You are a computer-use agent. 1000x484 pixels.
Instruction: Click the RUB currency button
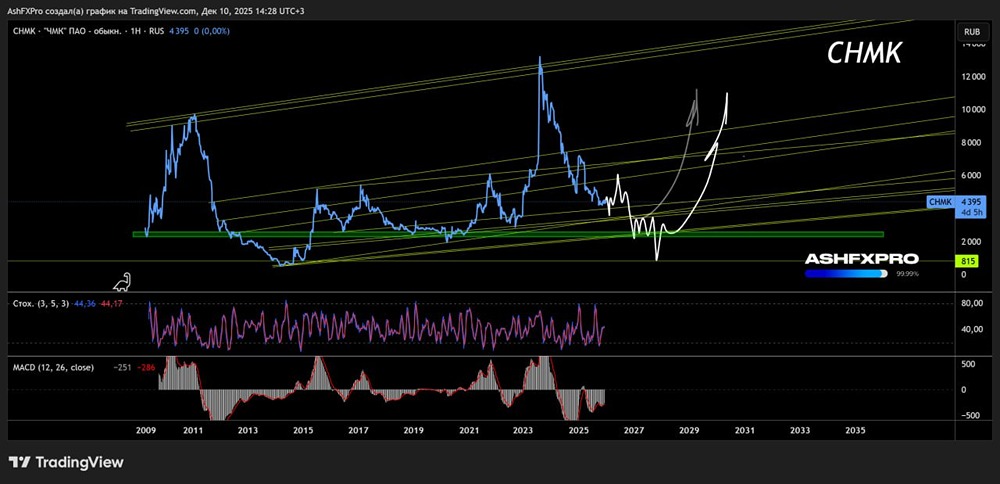(971, 31)
